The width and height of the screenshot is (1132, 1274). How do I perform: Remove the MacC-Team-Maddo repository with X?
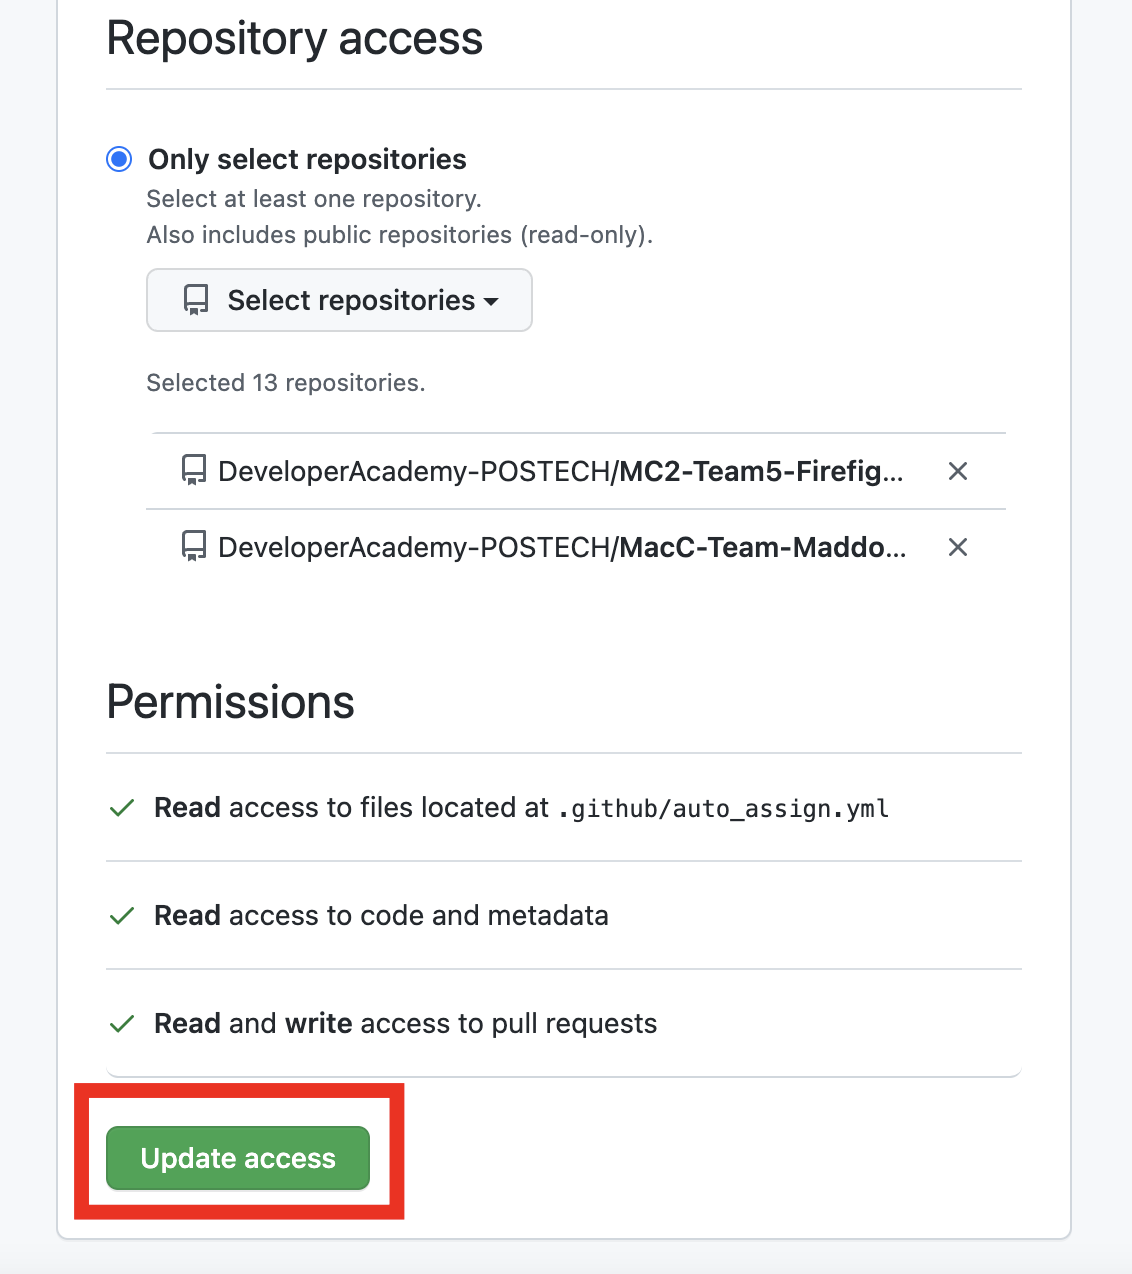pyautogui.click(x=957, y=547)
